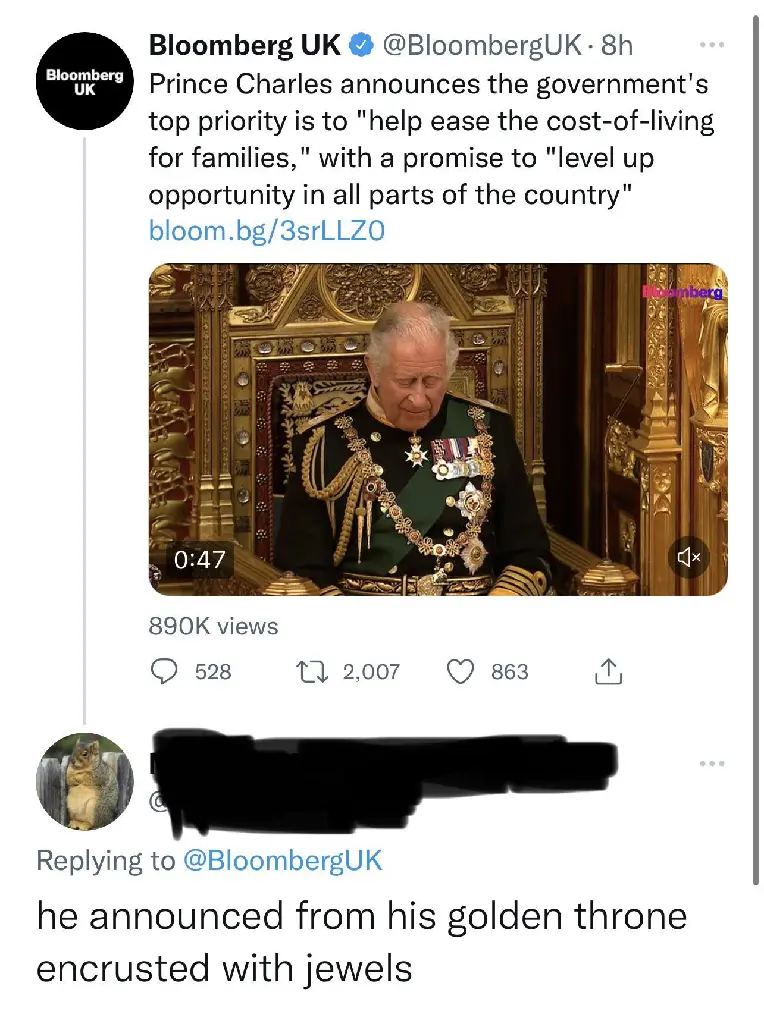Open the @BloombergUK handle in header
Screen dimensions: 764x1024
pyautogui.click(x=481, y=45)
